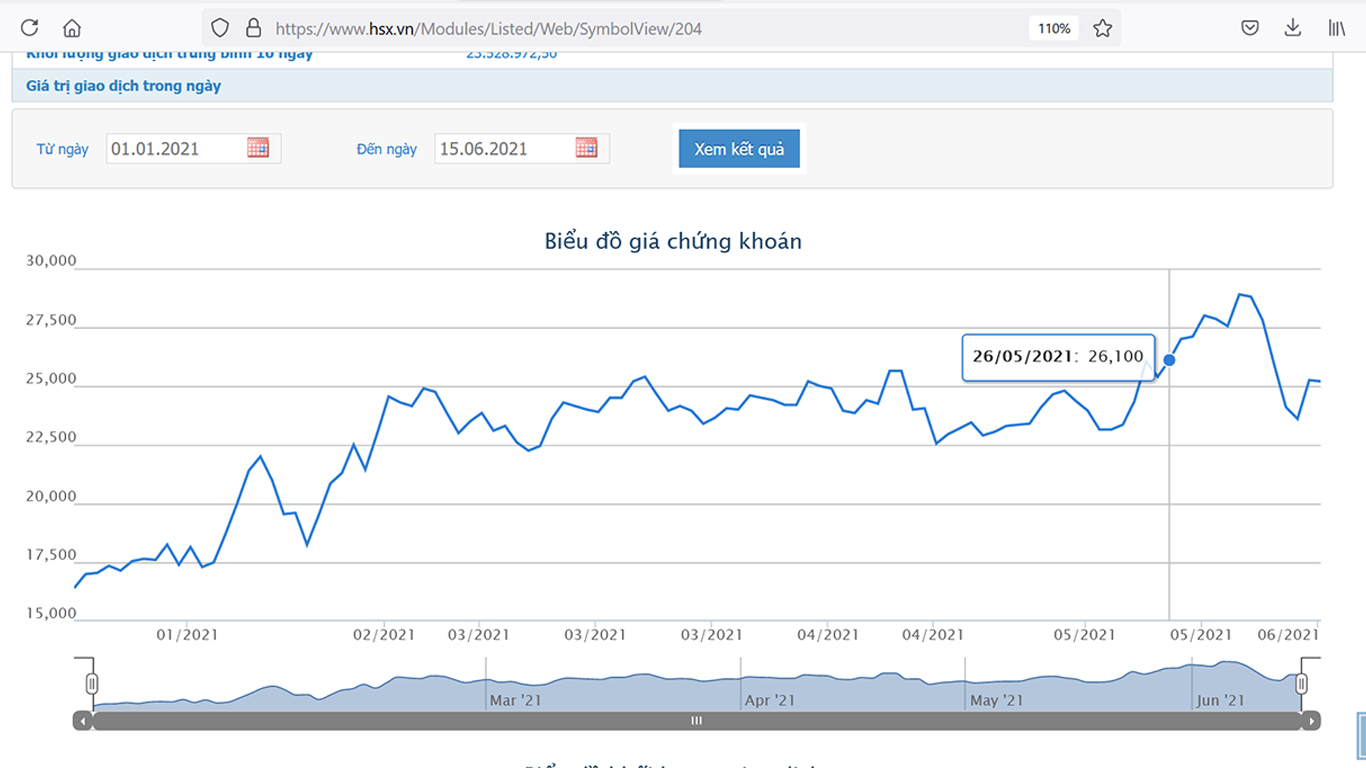Bookmark this page with the star icon
The width and height of the screenshot is (1366, 768).
(x=1102, y=28)
